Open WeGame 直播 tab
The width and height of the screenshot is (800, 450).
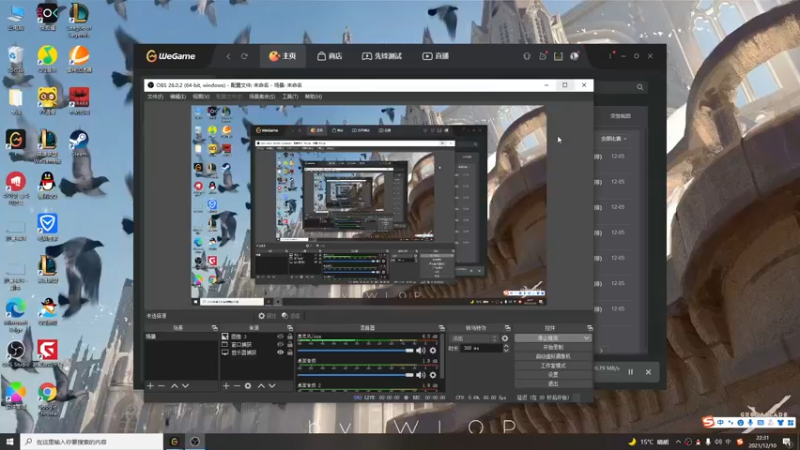coord(436,56)
